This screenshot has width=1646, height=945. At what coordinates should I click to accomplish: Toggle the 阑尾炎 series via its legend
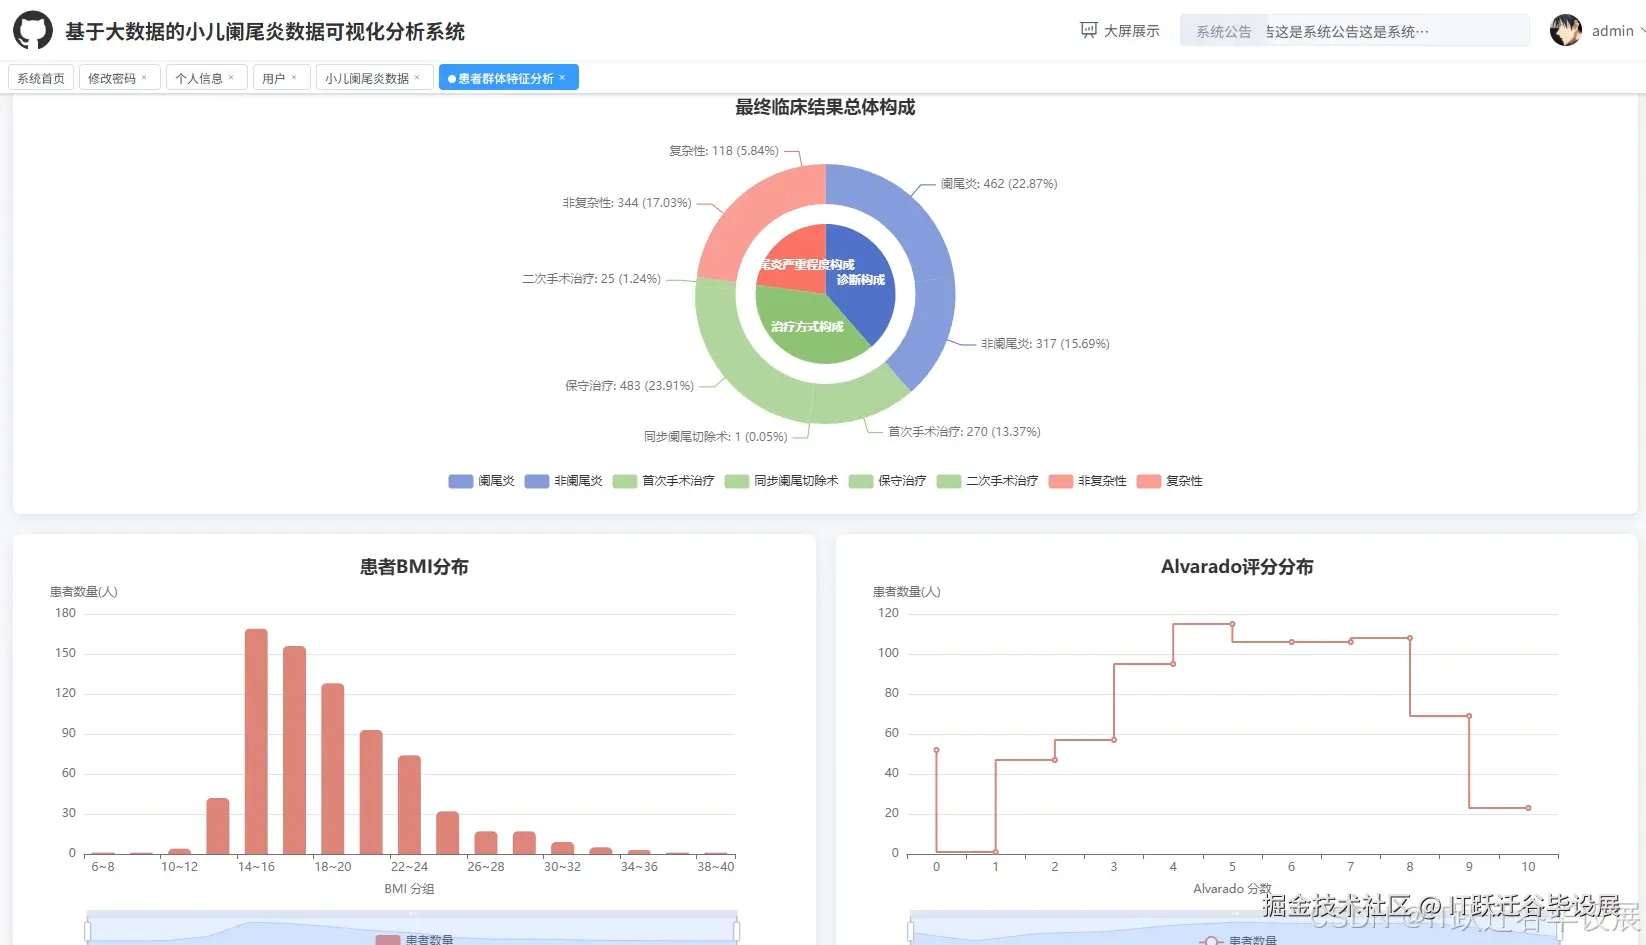click(459, 481)
